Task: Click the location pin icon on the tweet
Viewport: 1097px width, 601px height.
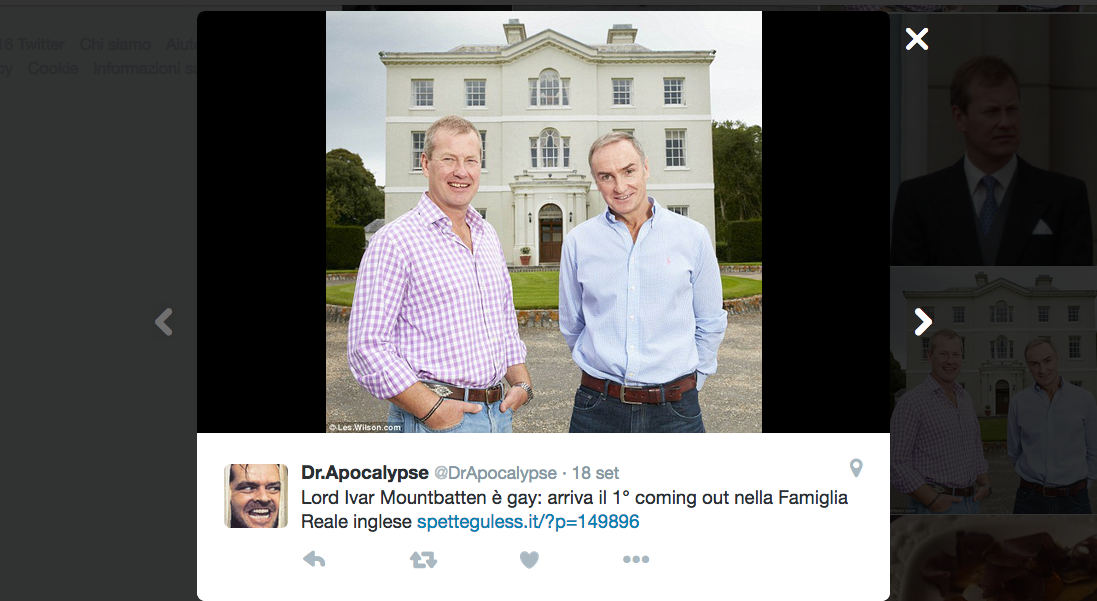Action: coord(856,468)
